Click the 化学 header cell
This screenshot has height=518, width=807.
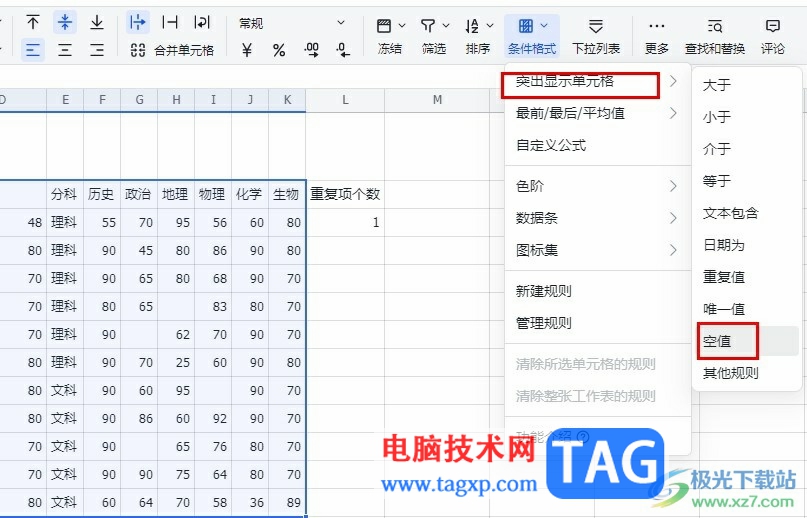point(251,194)
